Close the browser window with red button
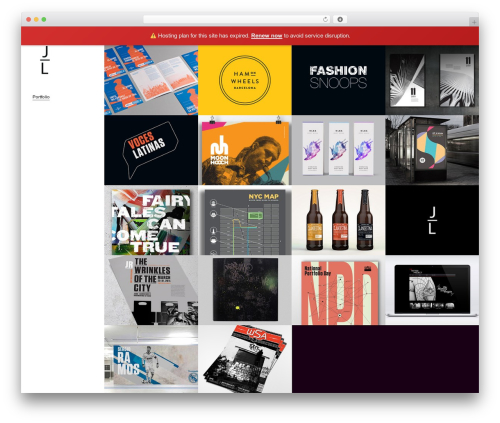Image resolution: width=500 pixels, height=423 pixels. [29, 20]
